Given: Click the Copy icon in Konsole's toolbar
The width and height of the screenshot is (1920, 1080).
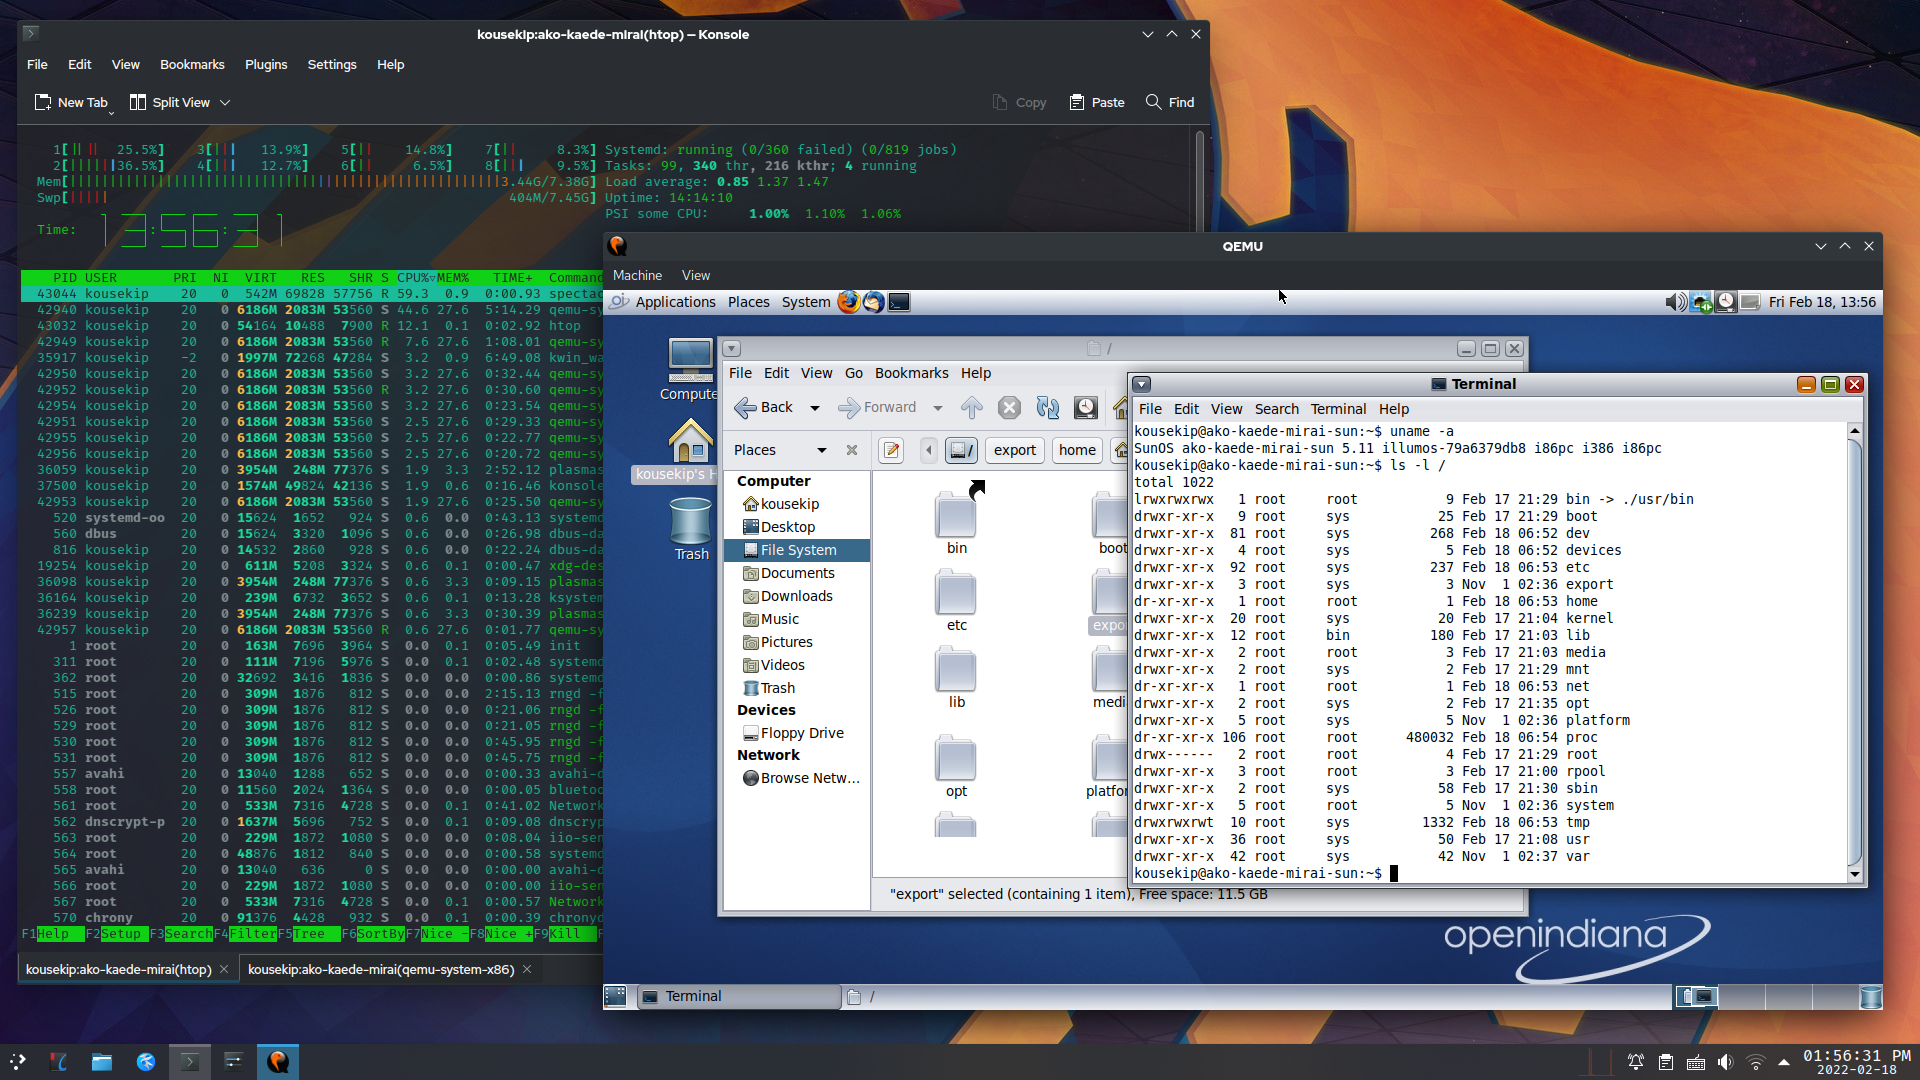Looking at the screenshot, I should click(x=1020, y=102).
